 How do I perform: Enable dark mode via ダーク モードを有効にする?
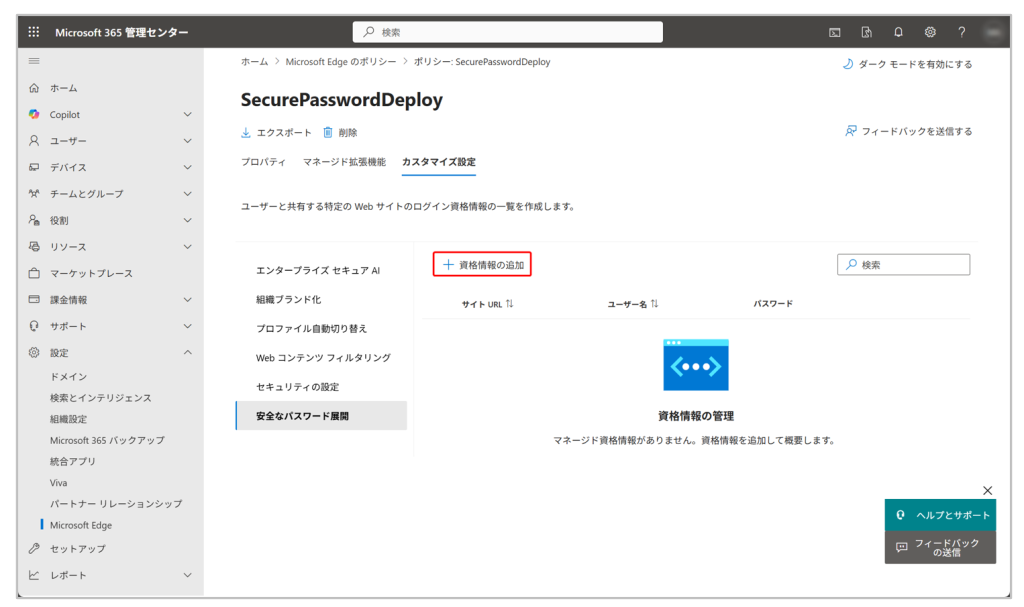coord(908,64)
